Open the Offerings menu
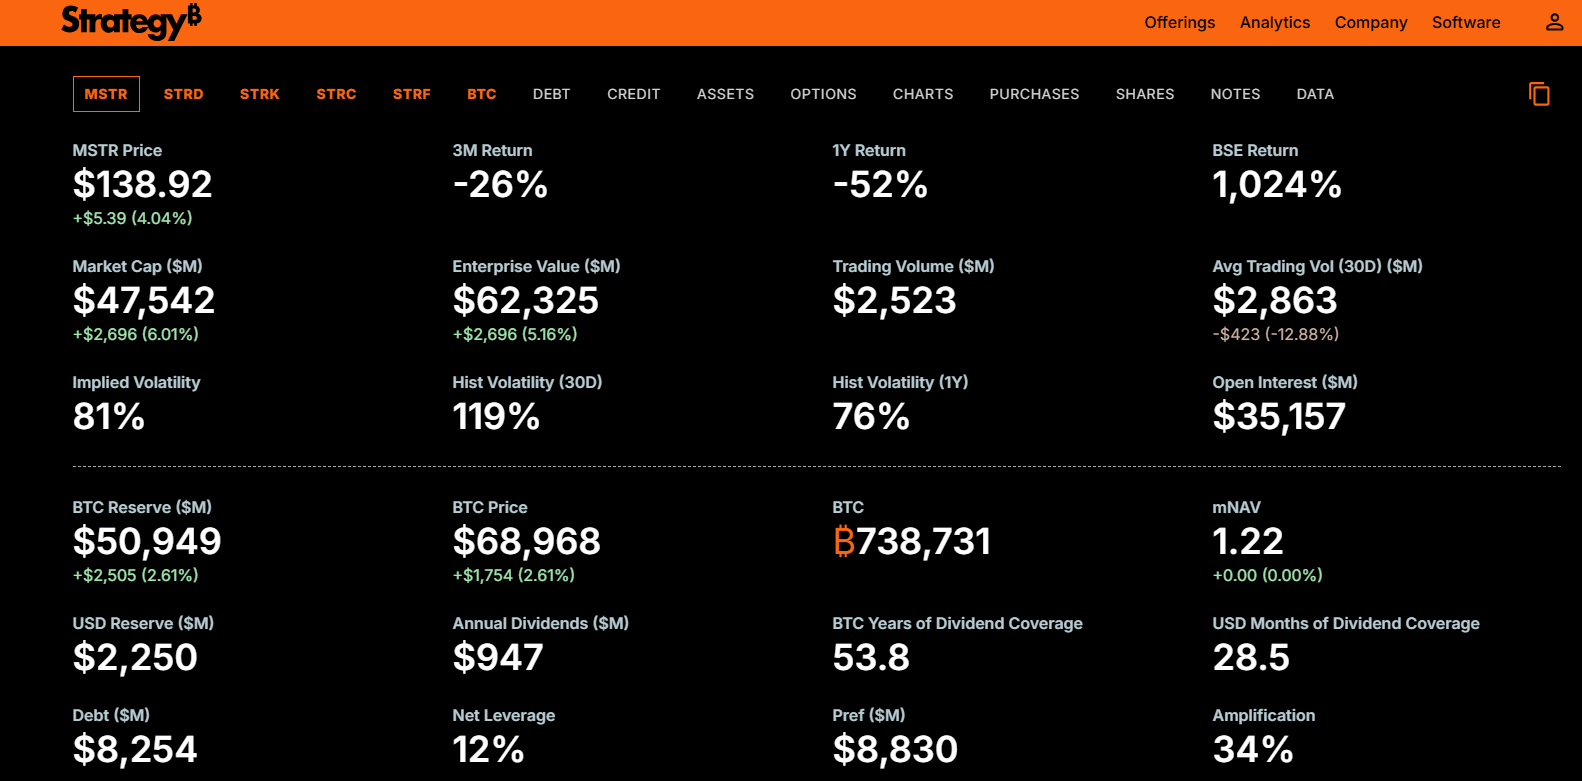 point(1179,22)
